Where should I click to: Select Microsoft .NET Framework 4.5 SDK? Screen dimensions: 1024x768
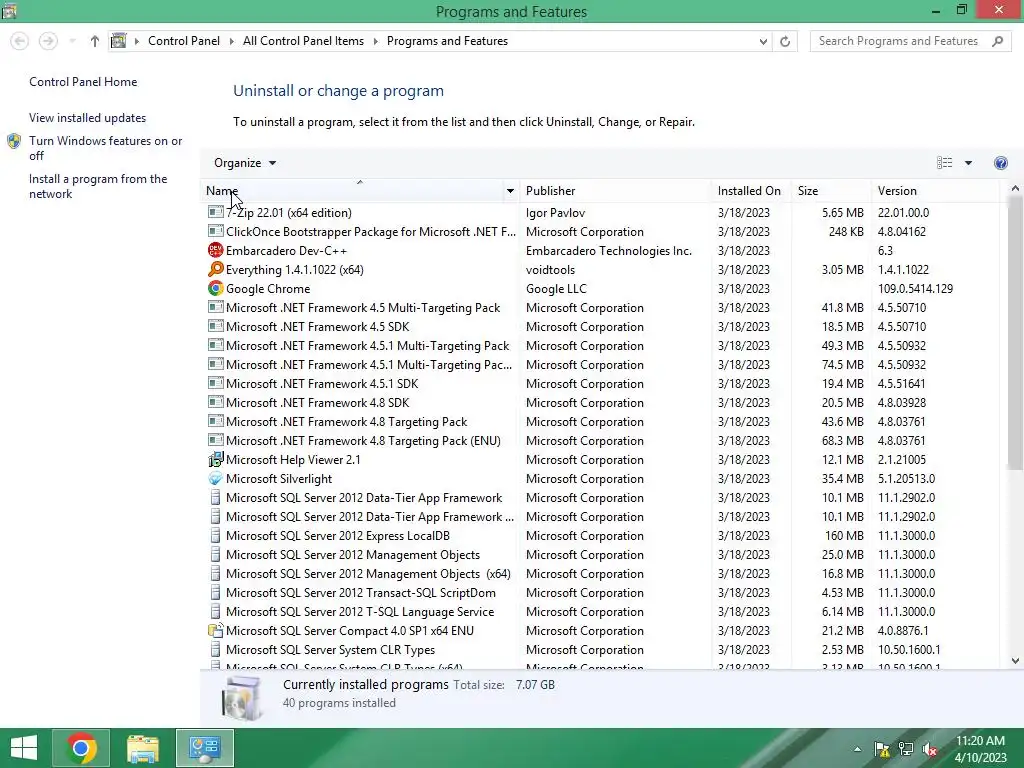[601, 327]
